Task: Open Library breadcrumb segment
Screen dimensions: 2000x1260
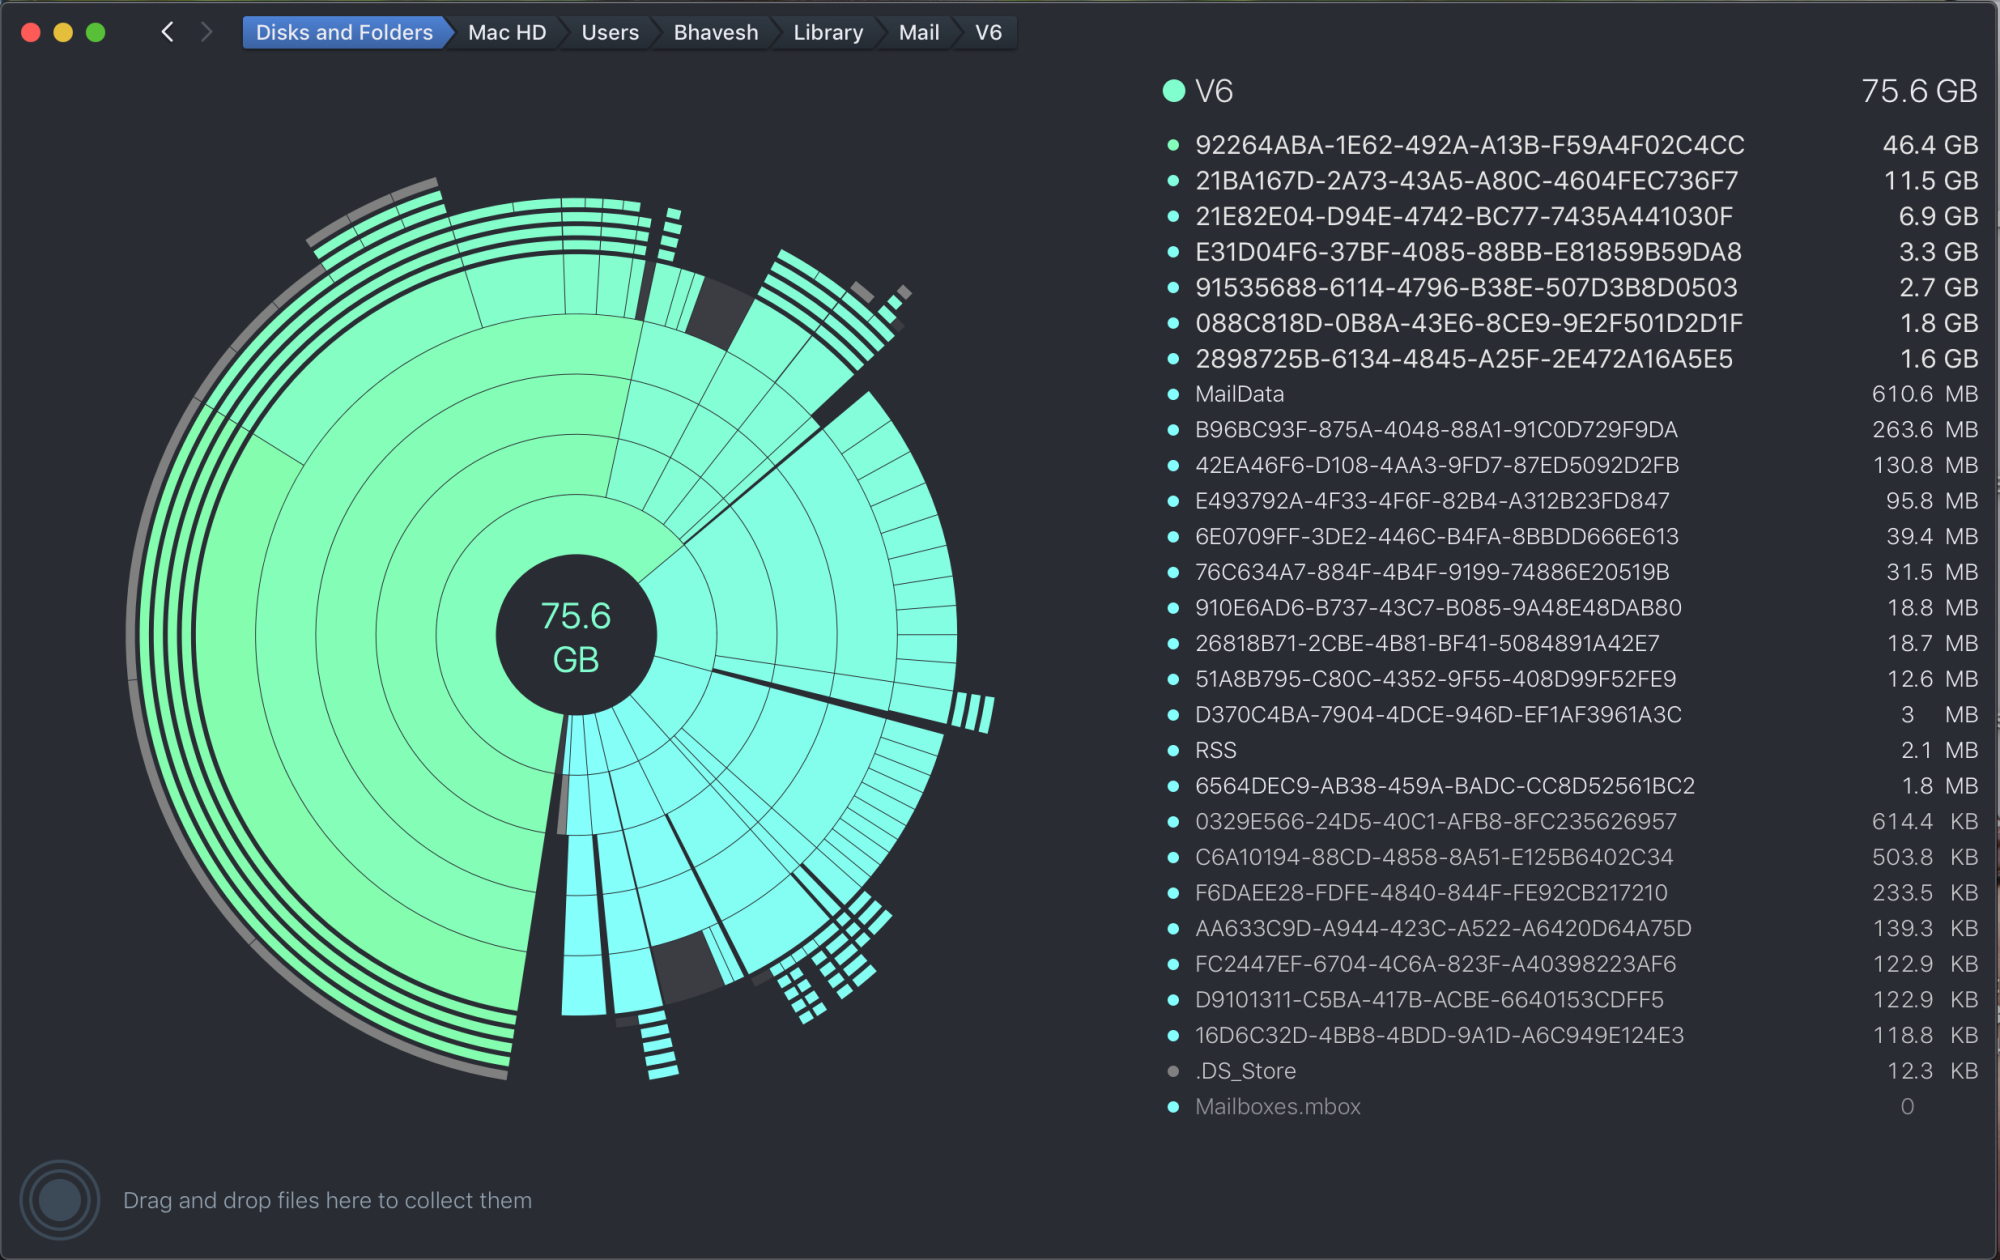Action: click(828, 32)
